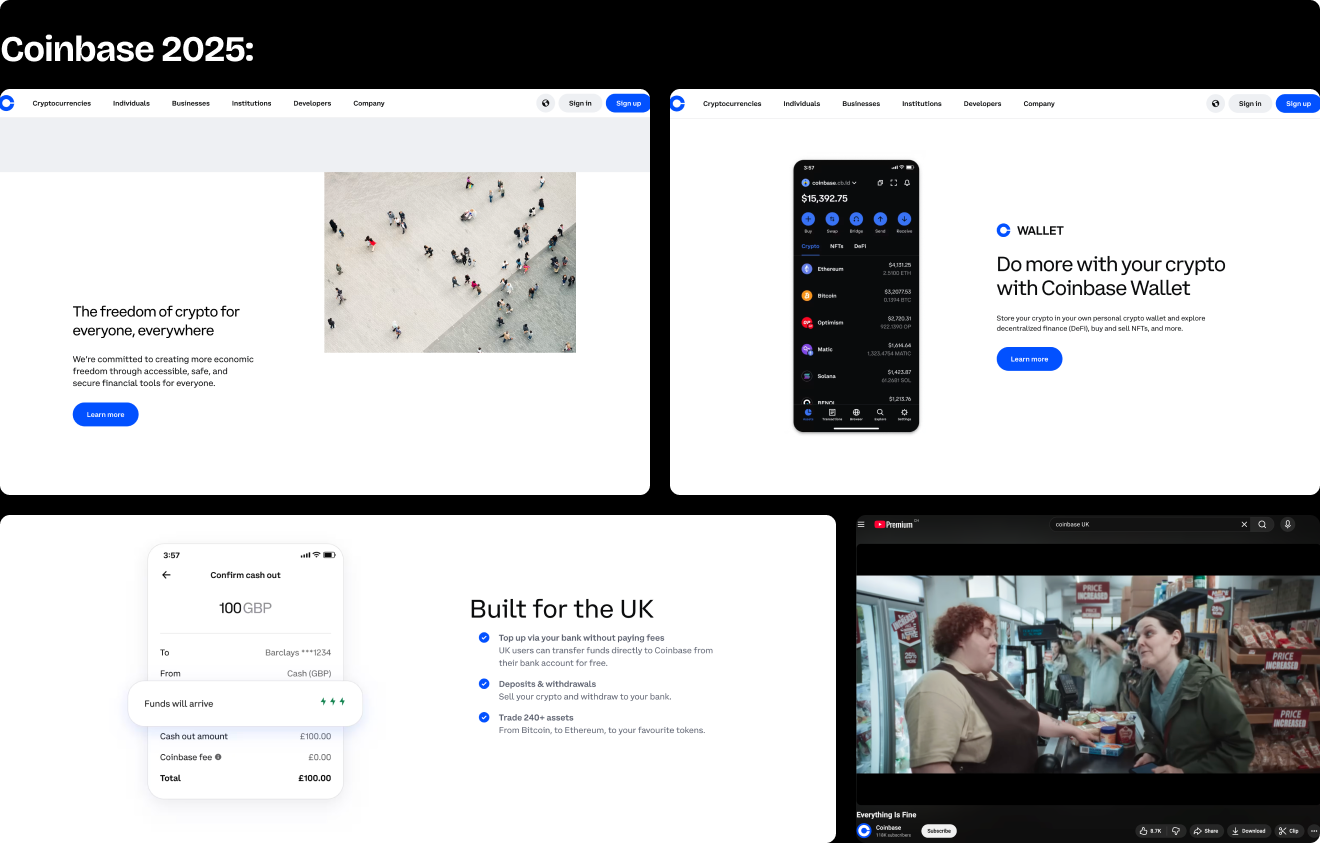Click Learn more under Coinbase Wallet
This screenshot has height=843, width=1320.
[1029, 359]
